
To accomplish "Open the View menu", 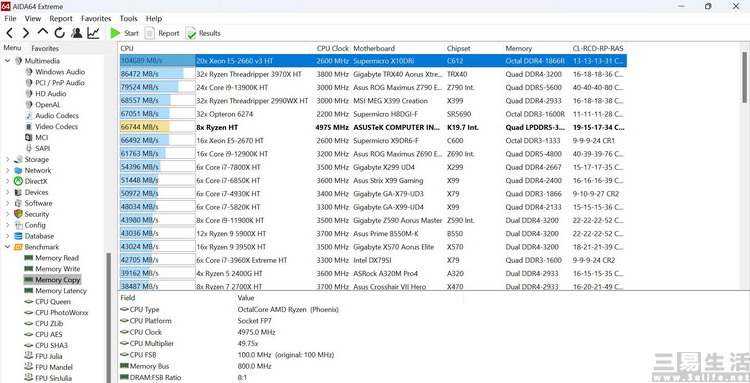I will (33, 19).
